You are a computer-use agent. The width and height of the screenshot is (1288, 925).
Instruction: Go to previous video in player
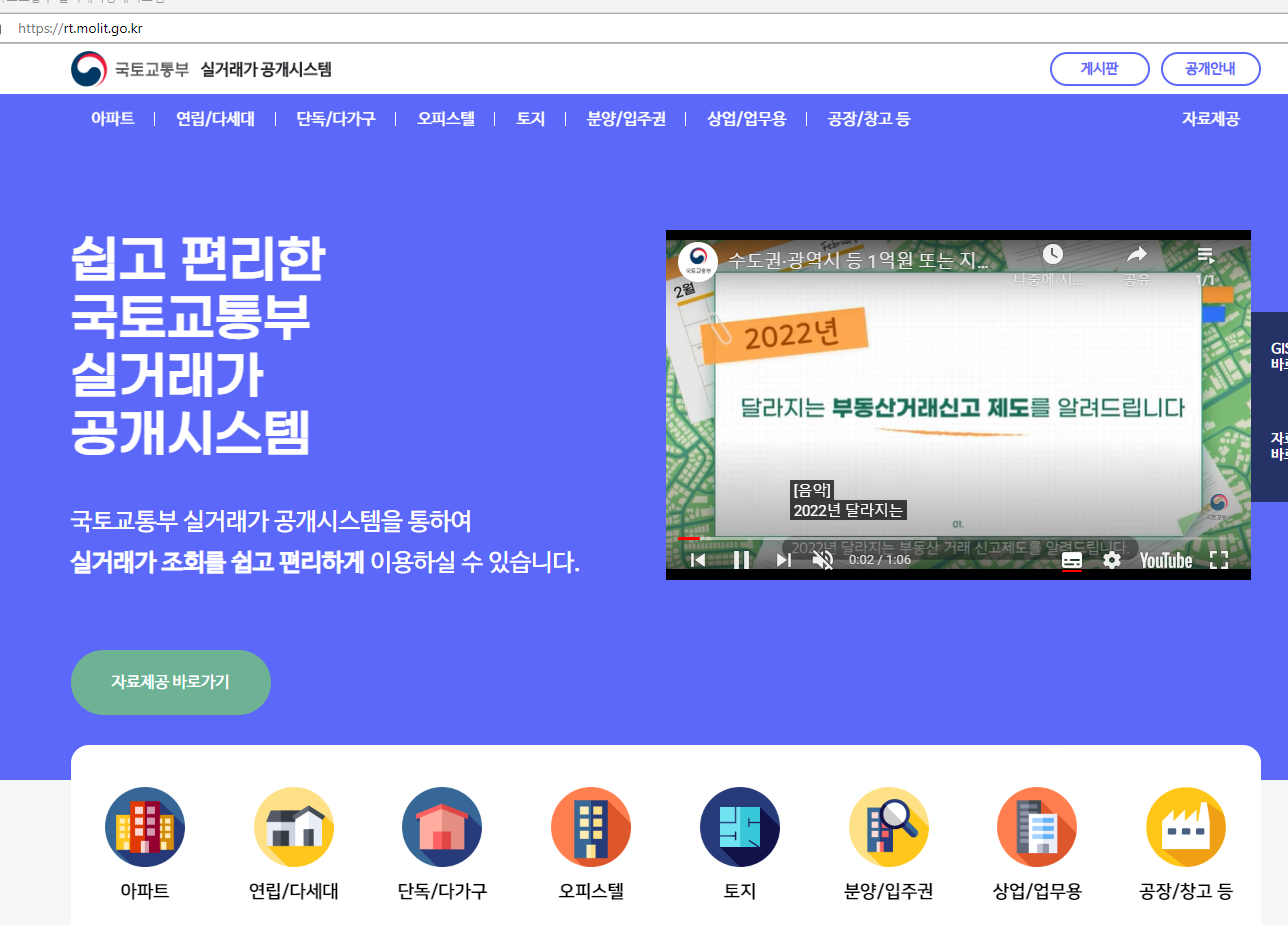coord(698,560)
